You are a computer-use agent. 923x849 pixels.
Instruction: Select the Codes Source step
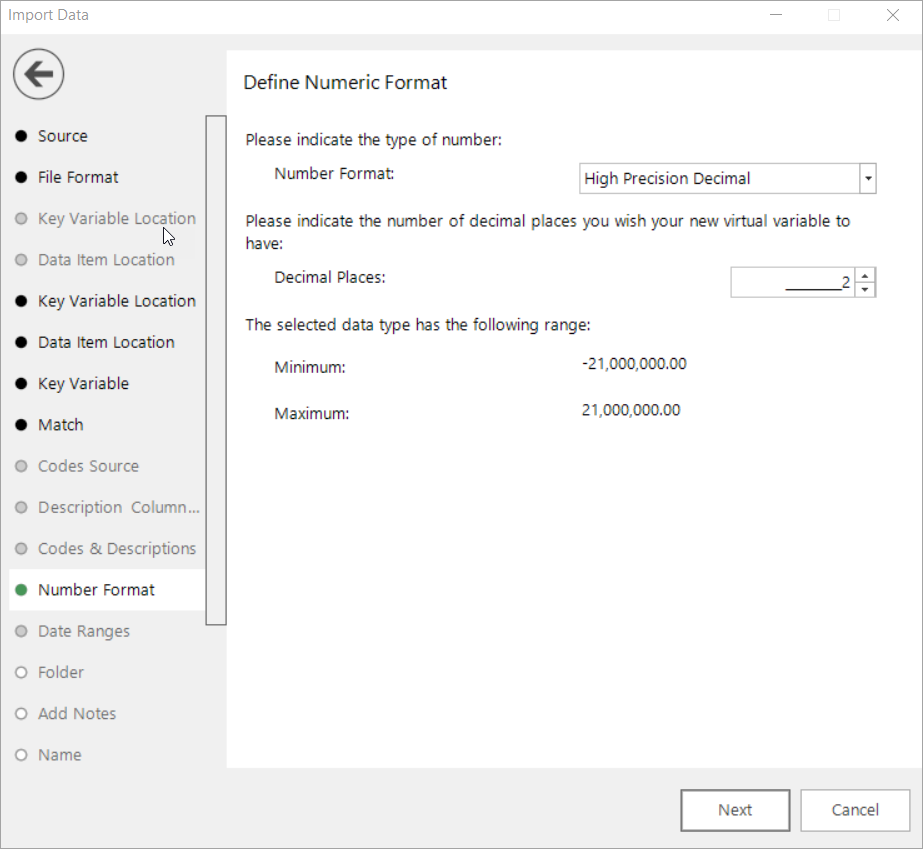click(88, 466)
